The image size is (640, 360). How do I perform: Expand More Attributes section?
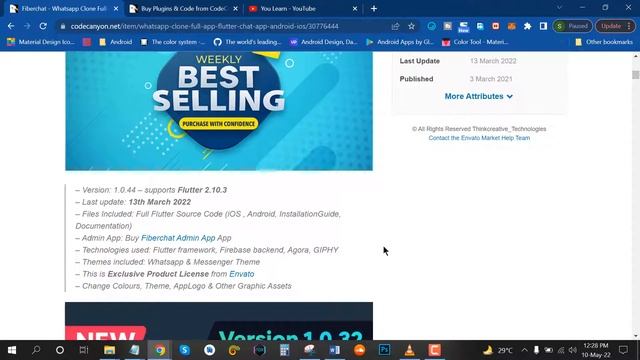click(x=478, y=96)
